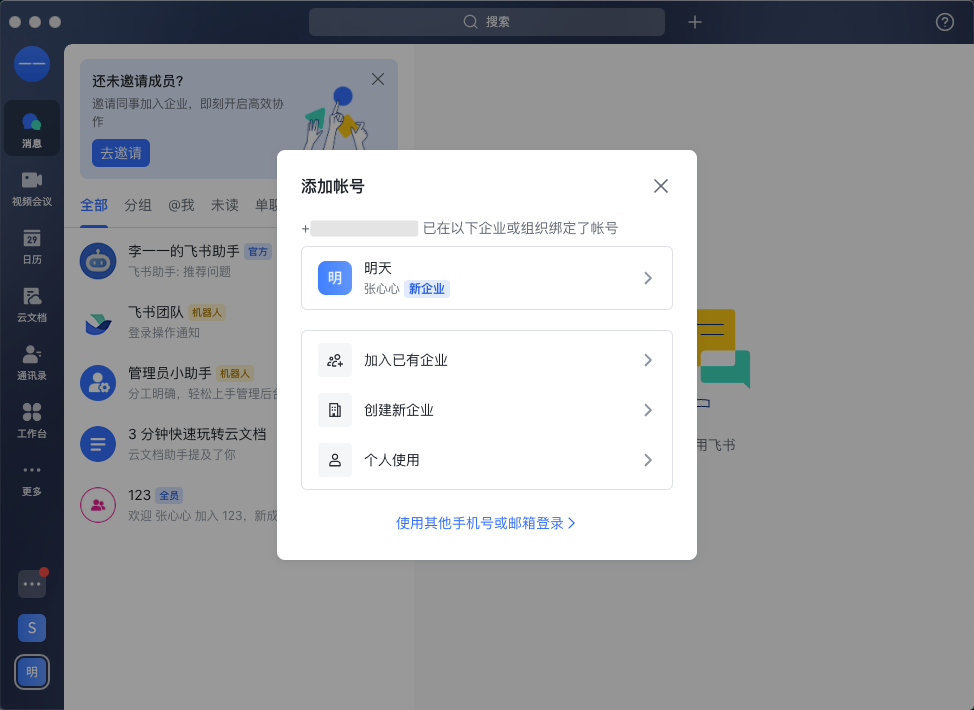Screen dimensions: 974x710
Task: Click the 云文档助手提及了你 preview
Action: tap(182, 455)
